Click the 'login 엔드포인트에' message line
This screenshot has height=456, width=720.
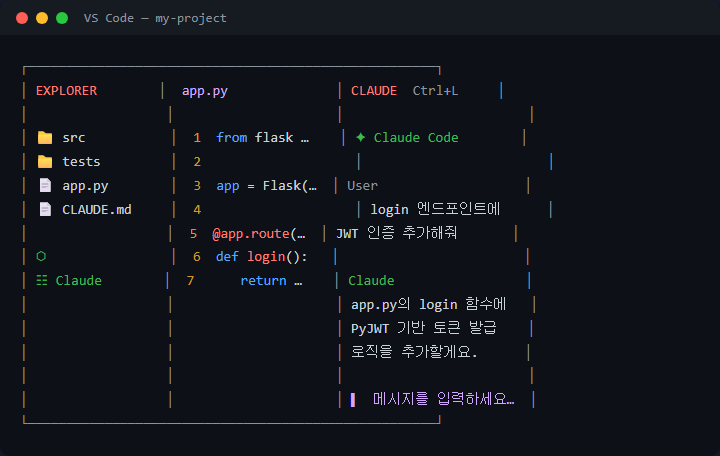coord(435,209)
